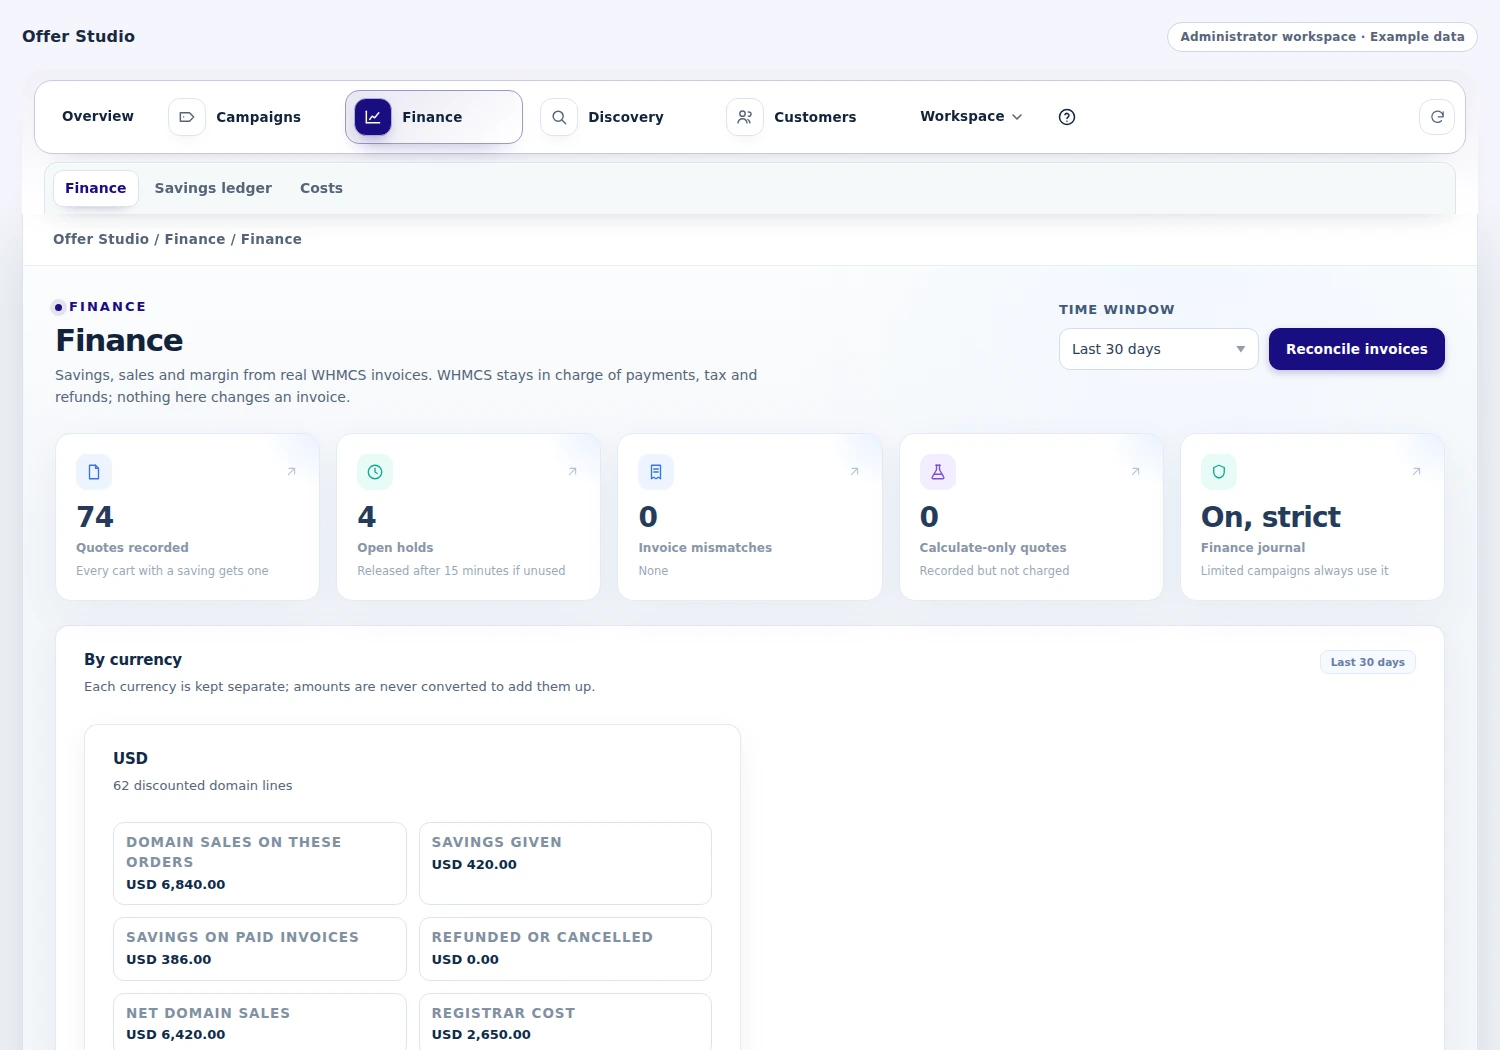The image size is (1500, 1050).
Task: Click the "USD 2,650.00" registrar cost value
Action: 481,1035
